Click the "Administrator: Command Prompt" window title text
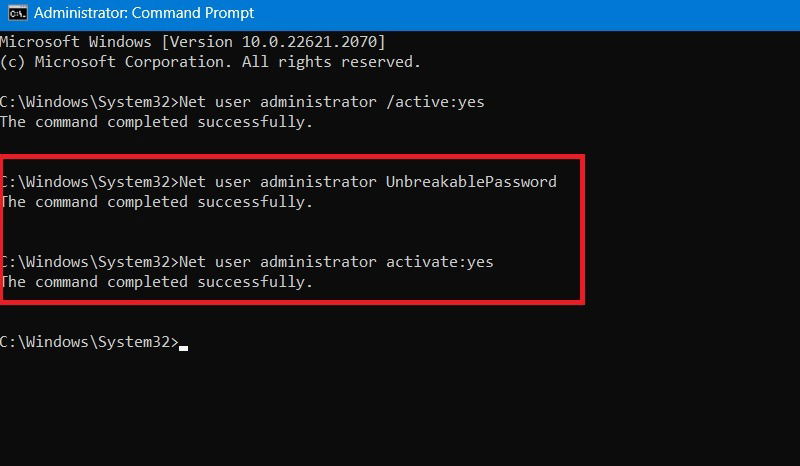800x466 pixels. pyautogui.click(x=144, y=13)
